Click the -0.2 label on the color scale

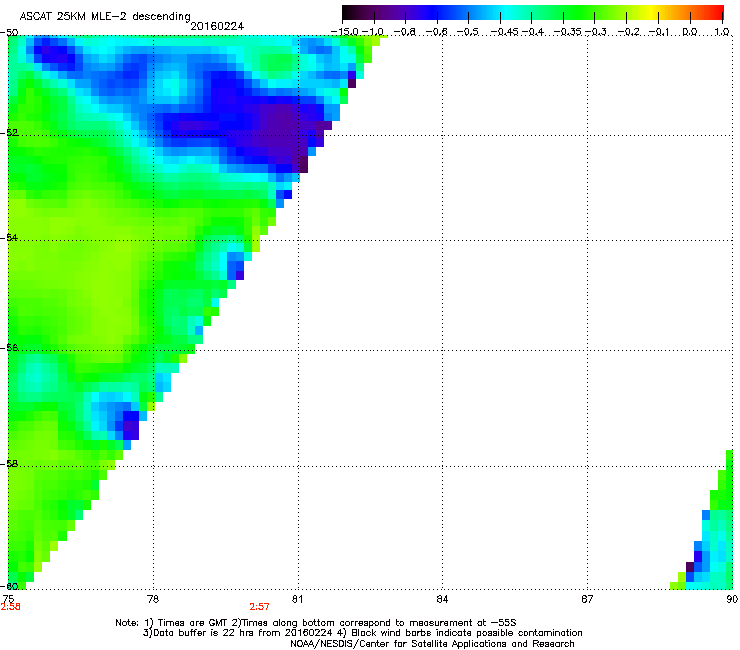628,32
